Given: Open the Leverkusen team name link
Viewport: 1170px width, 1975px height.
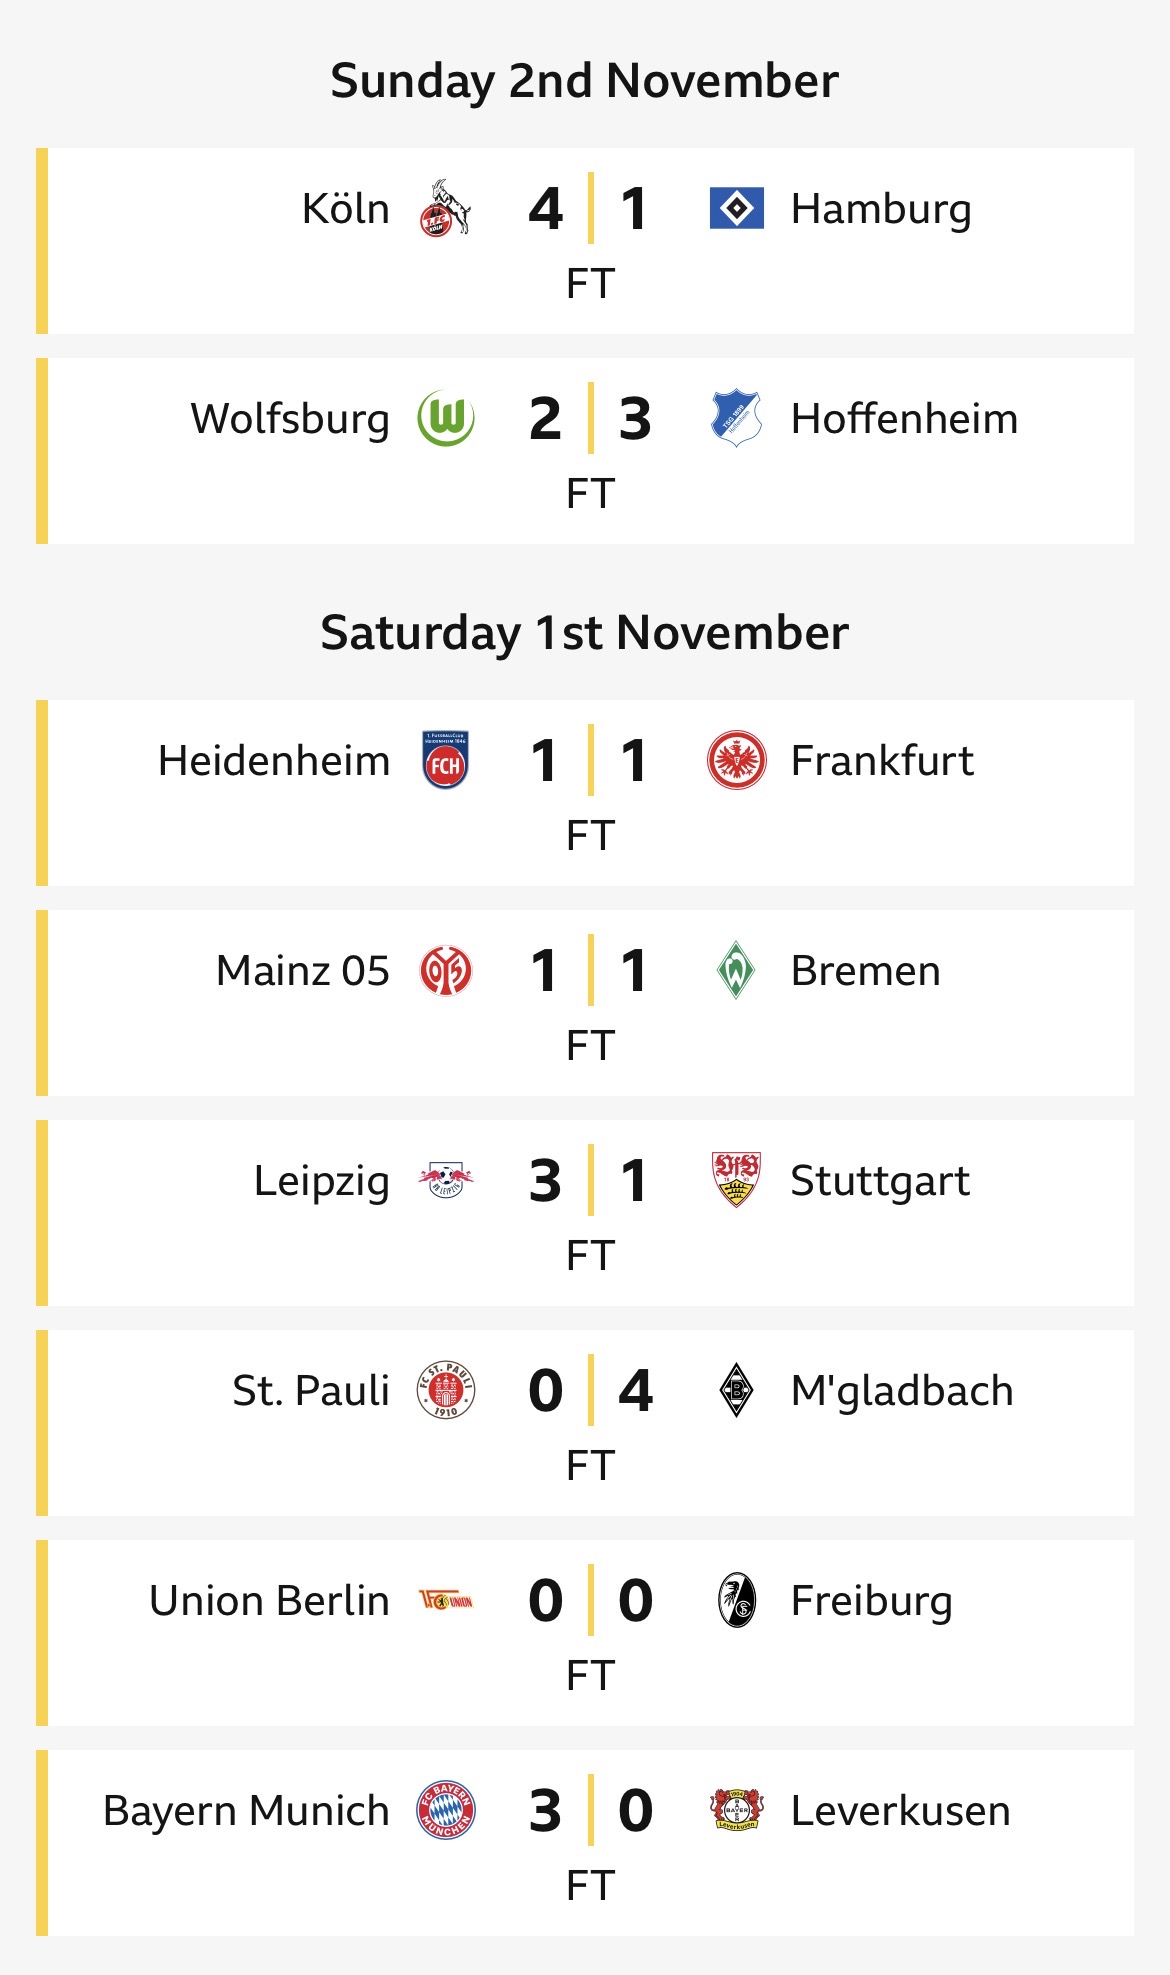Looking at the screenshot, I should click(900, 1811).
